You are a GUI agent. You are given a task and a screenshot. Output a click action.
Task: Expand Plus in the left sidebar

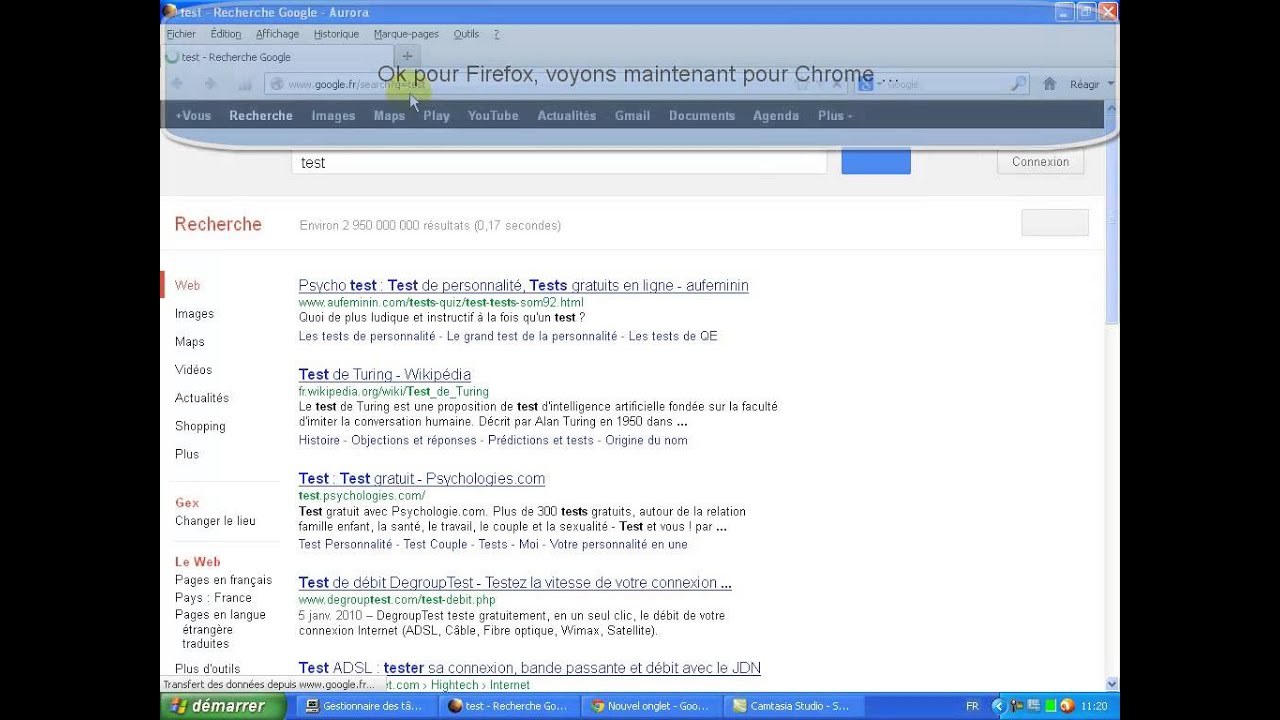pos(187,454)
